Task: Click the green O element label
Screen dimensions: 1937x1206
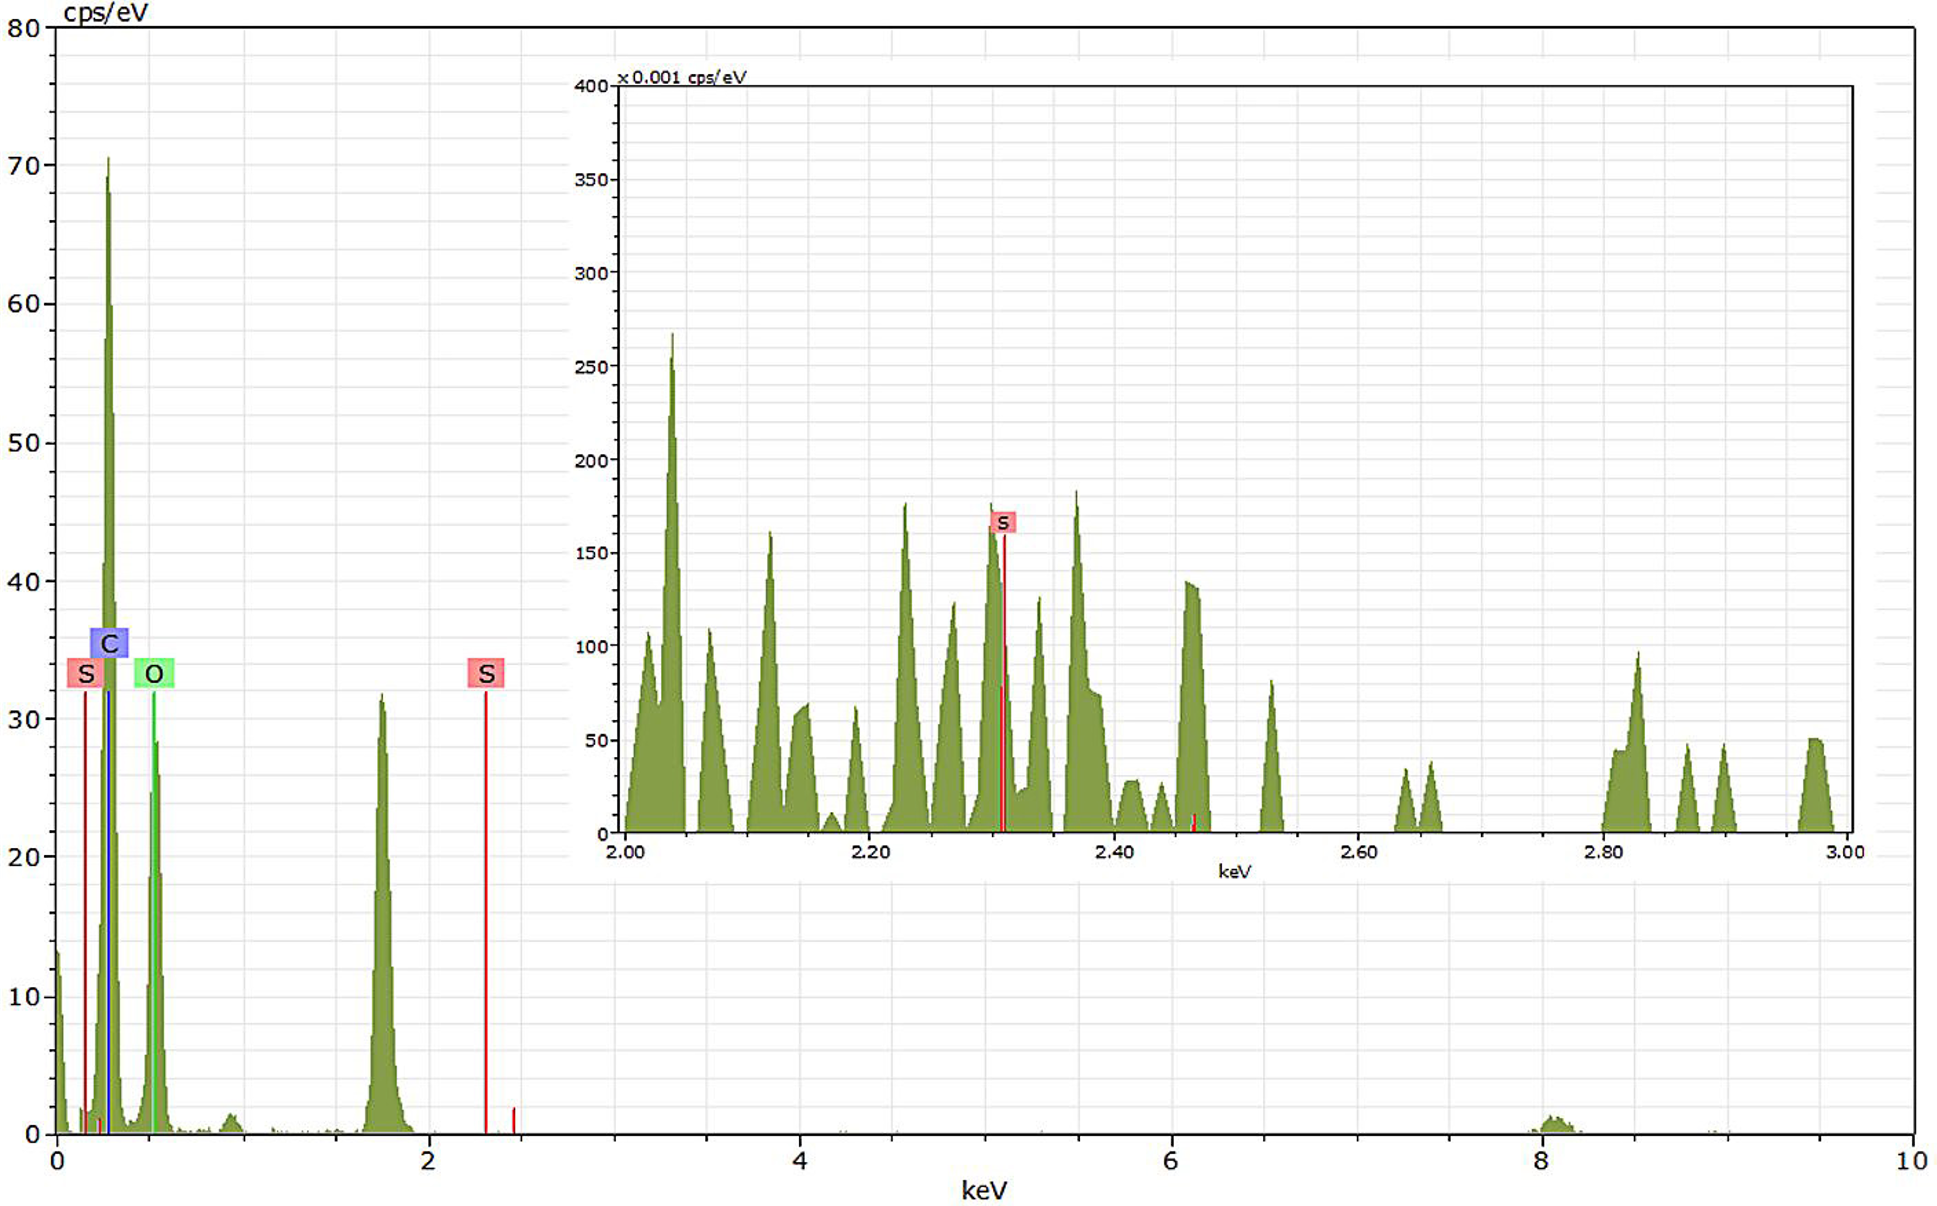Action: pyautogui.click(x=154, y=674)
